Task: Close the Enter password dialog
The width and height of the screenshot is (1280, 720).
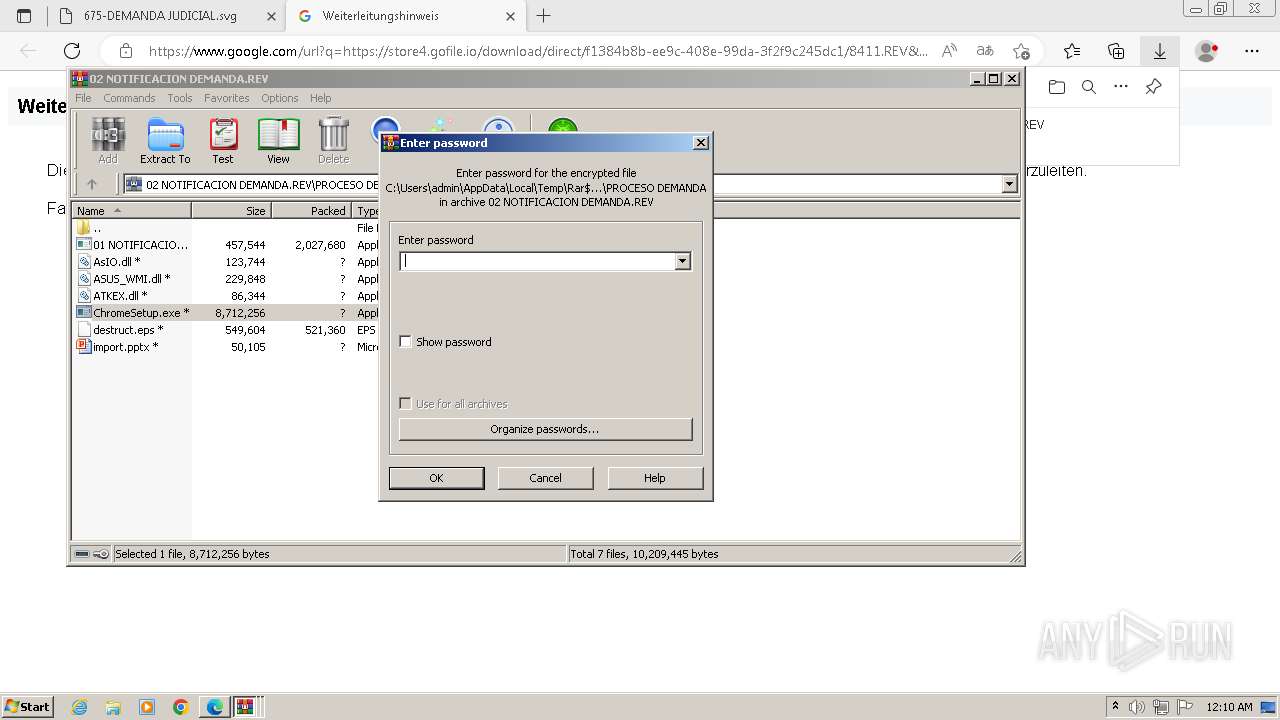Action: pos(701,143)
